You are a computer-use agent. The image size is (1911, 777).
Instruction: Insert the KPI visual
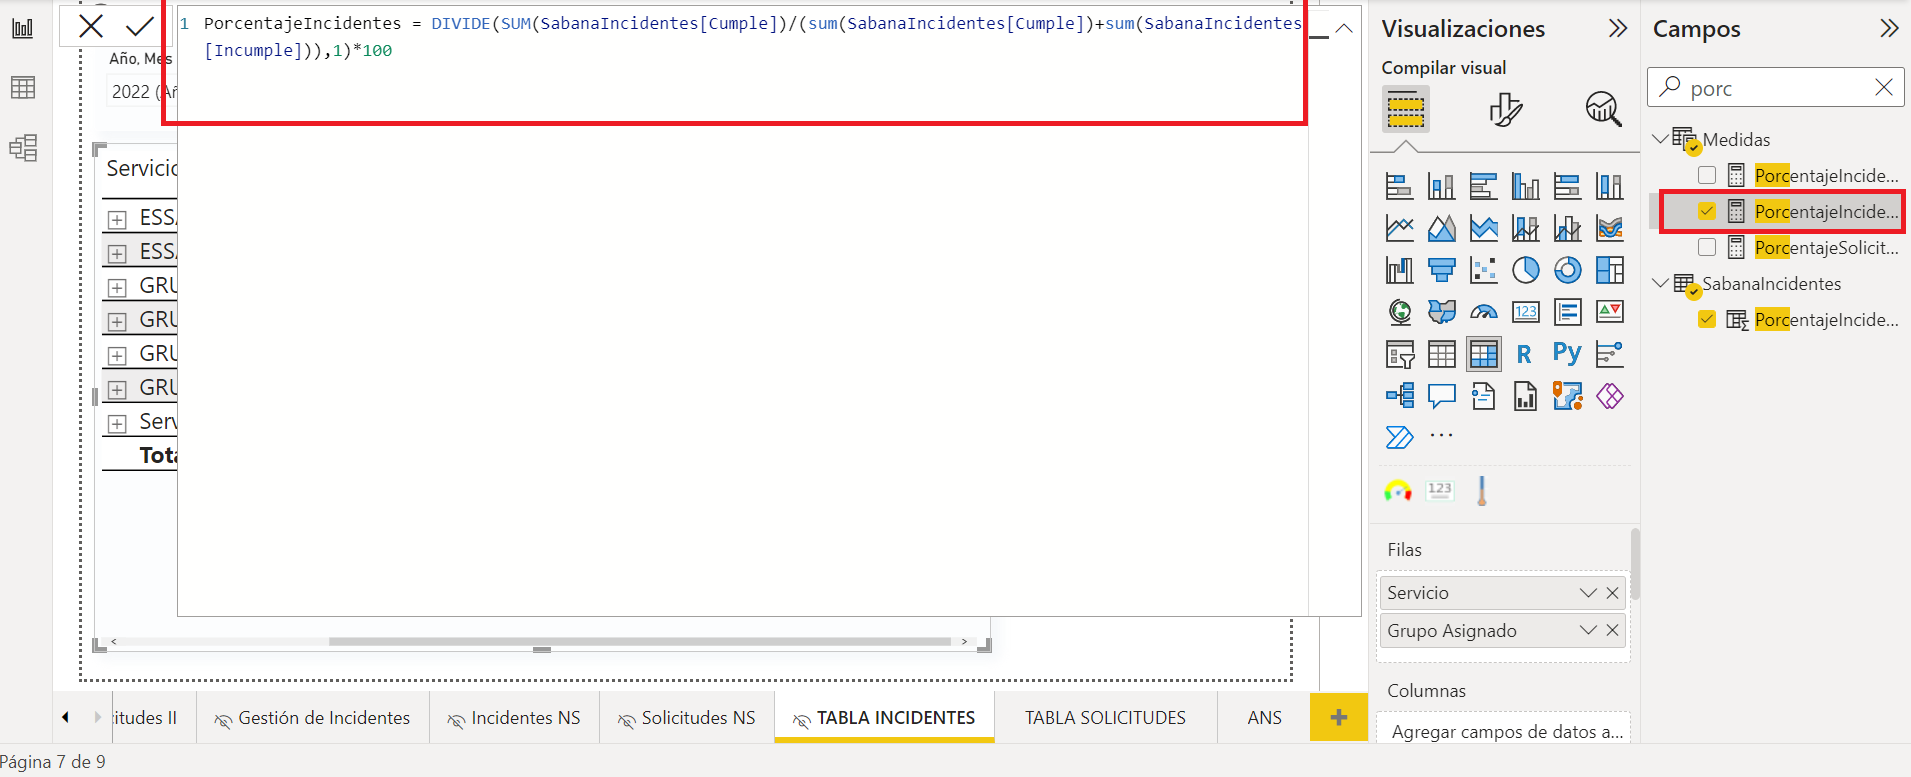(x=1609, y=312)
